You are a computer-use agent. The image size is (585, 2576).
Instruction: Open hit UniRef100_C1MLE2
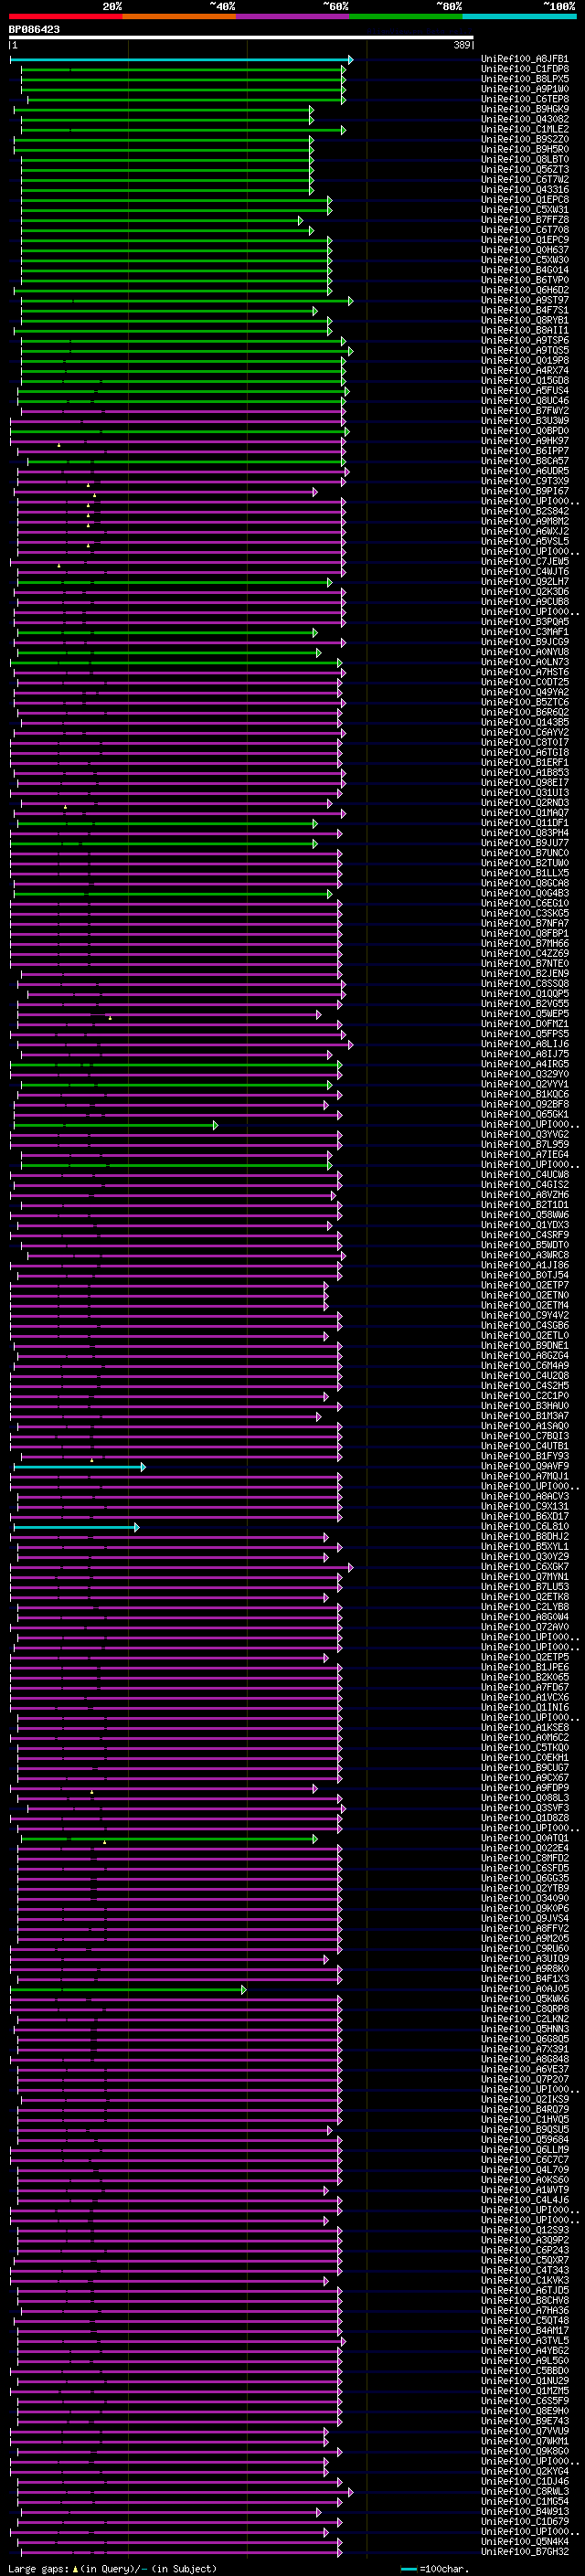coord(524,129)
